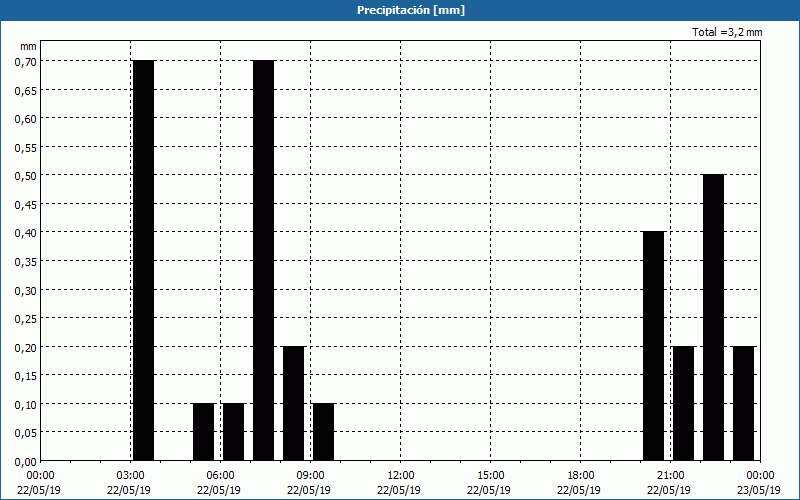
Task: Click the 0,10 bar just after 06:00
Action: (234, 432)
